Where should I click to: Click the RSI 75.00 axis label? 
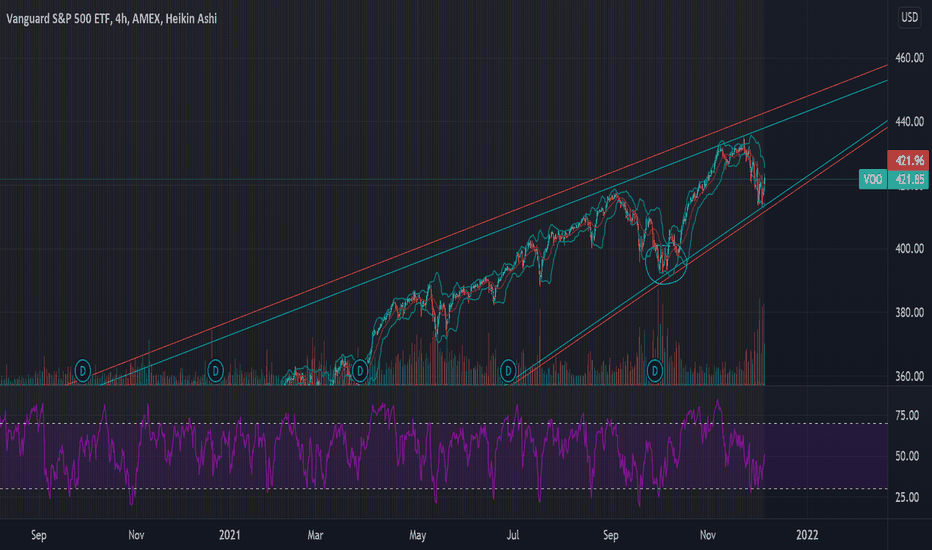907,415
